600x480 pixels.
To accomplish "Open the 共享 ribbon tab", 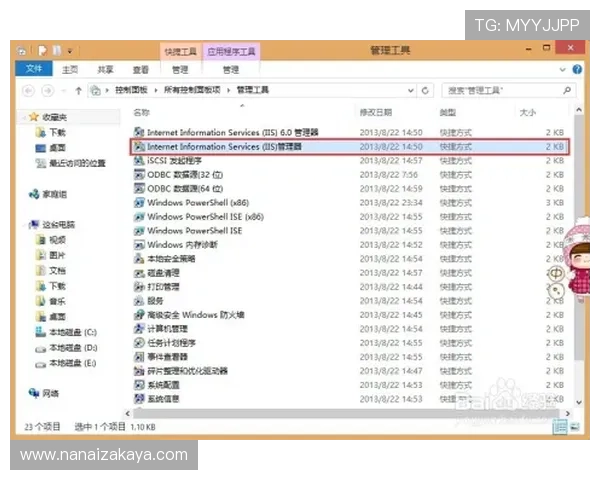I will pos(105,70).
